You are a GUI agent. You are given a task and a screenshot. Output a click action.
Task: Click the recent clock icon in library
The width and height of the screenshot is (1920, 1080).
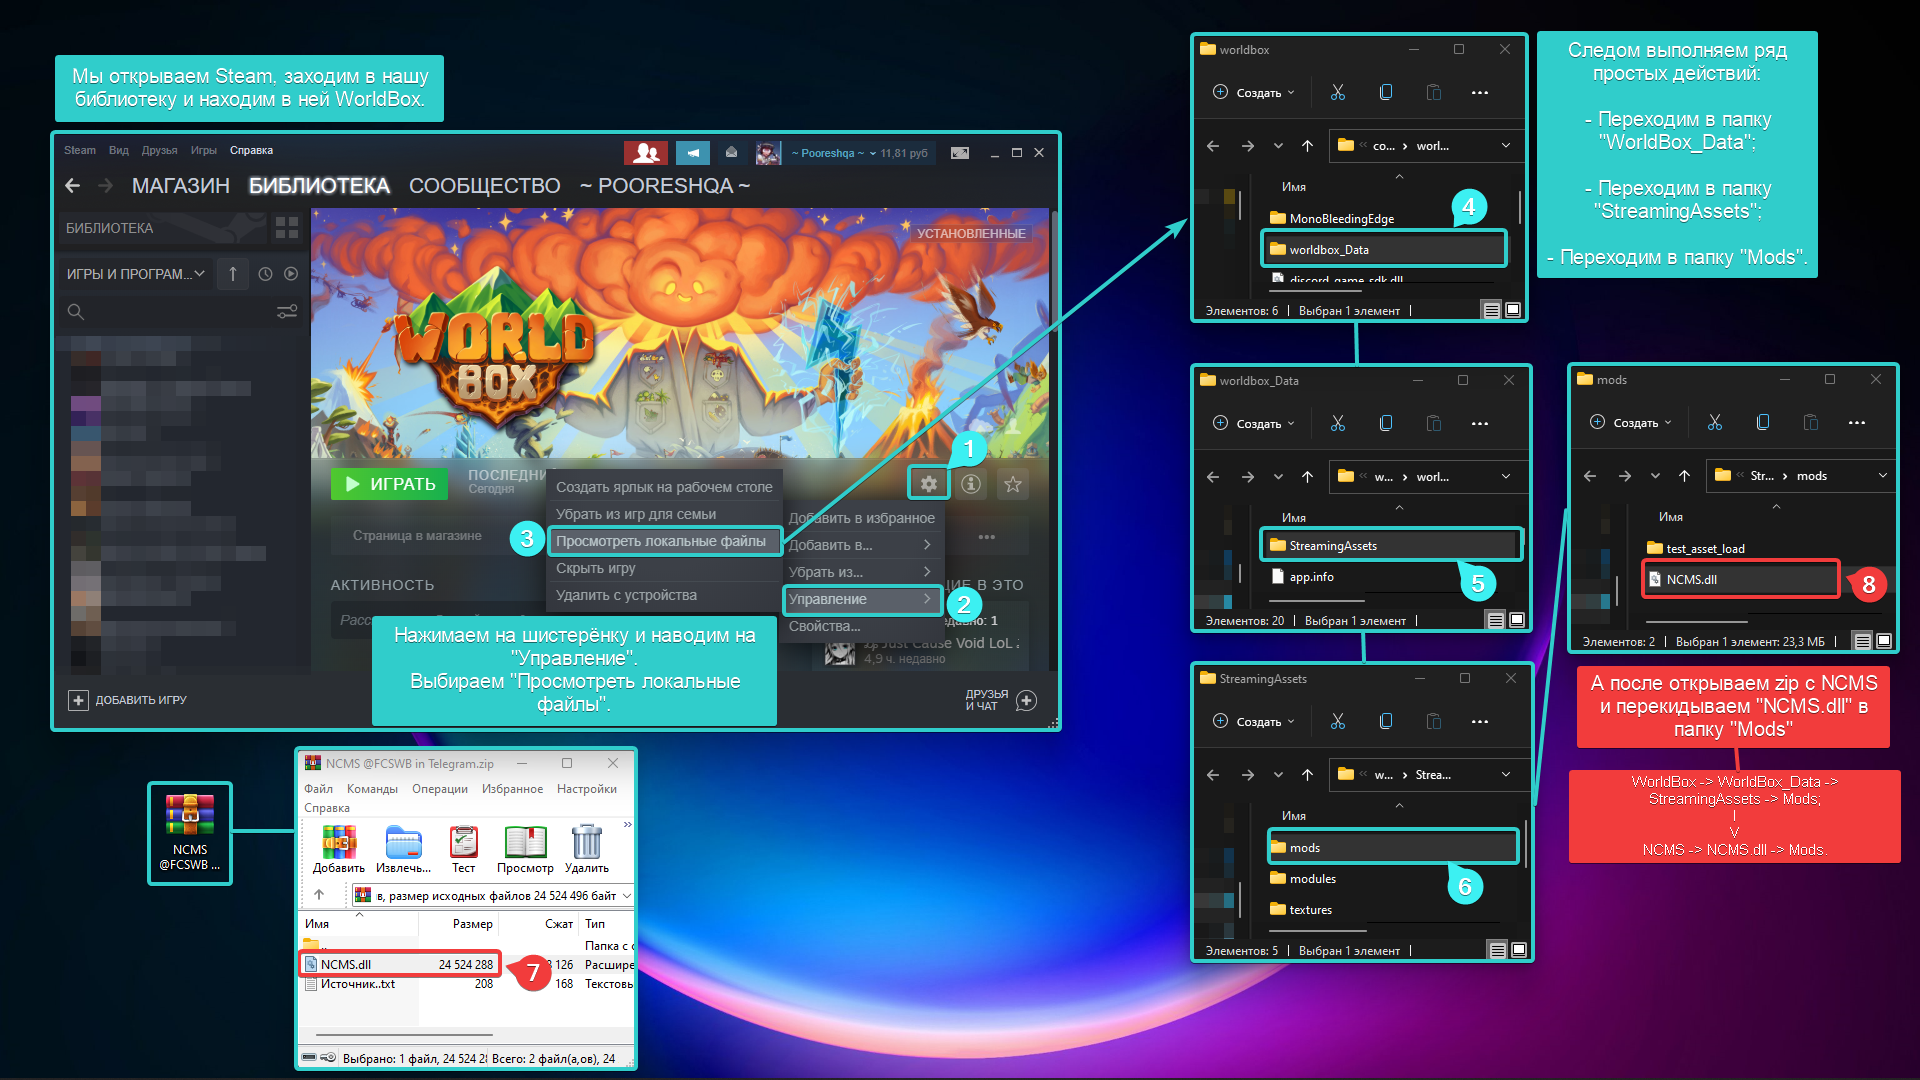pyautogui.click(x=265, y=274)
